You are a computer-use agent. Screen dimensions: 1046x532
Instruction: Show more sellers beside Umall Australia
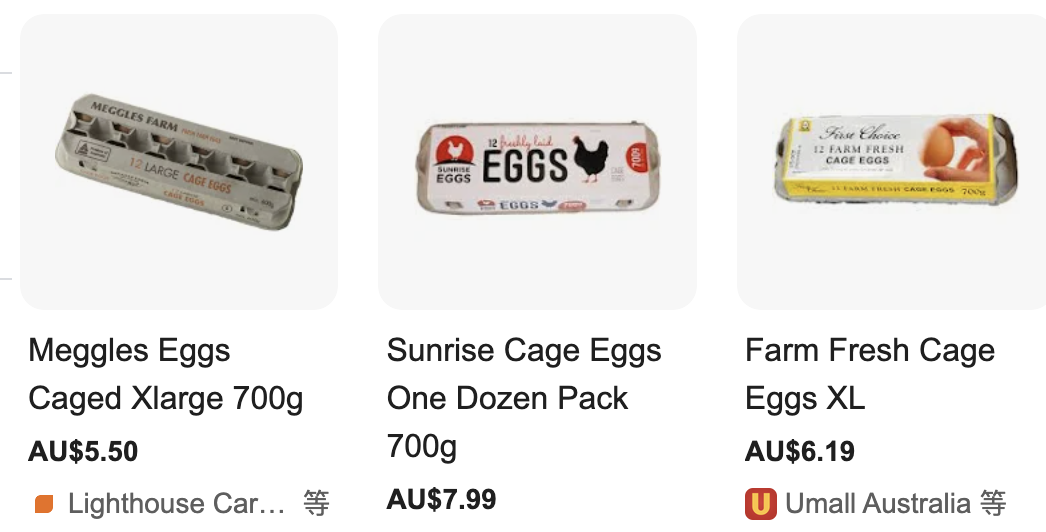tap(993, 503)
